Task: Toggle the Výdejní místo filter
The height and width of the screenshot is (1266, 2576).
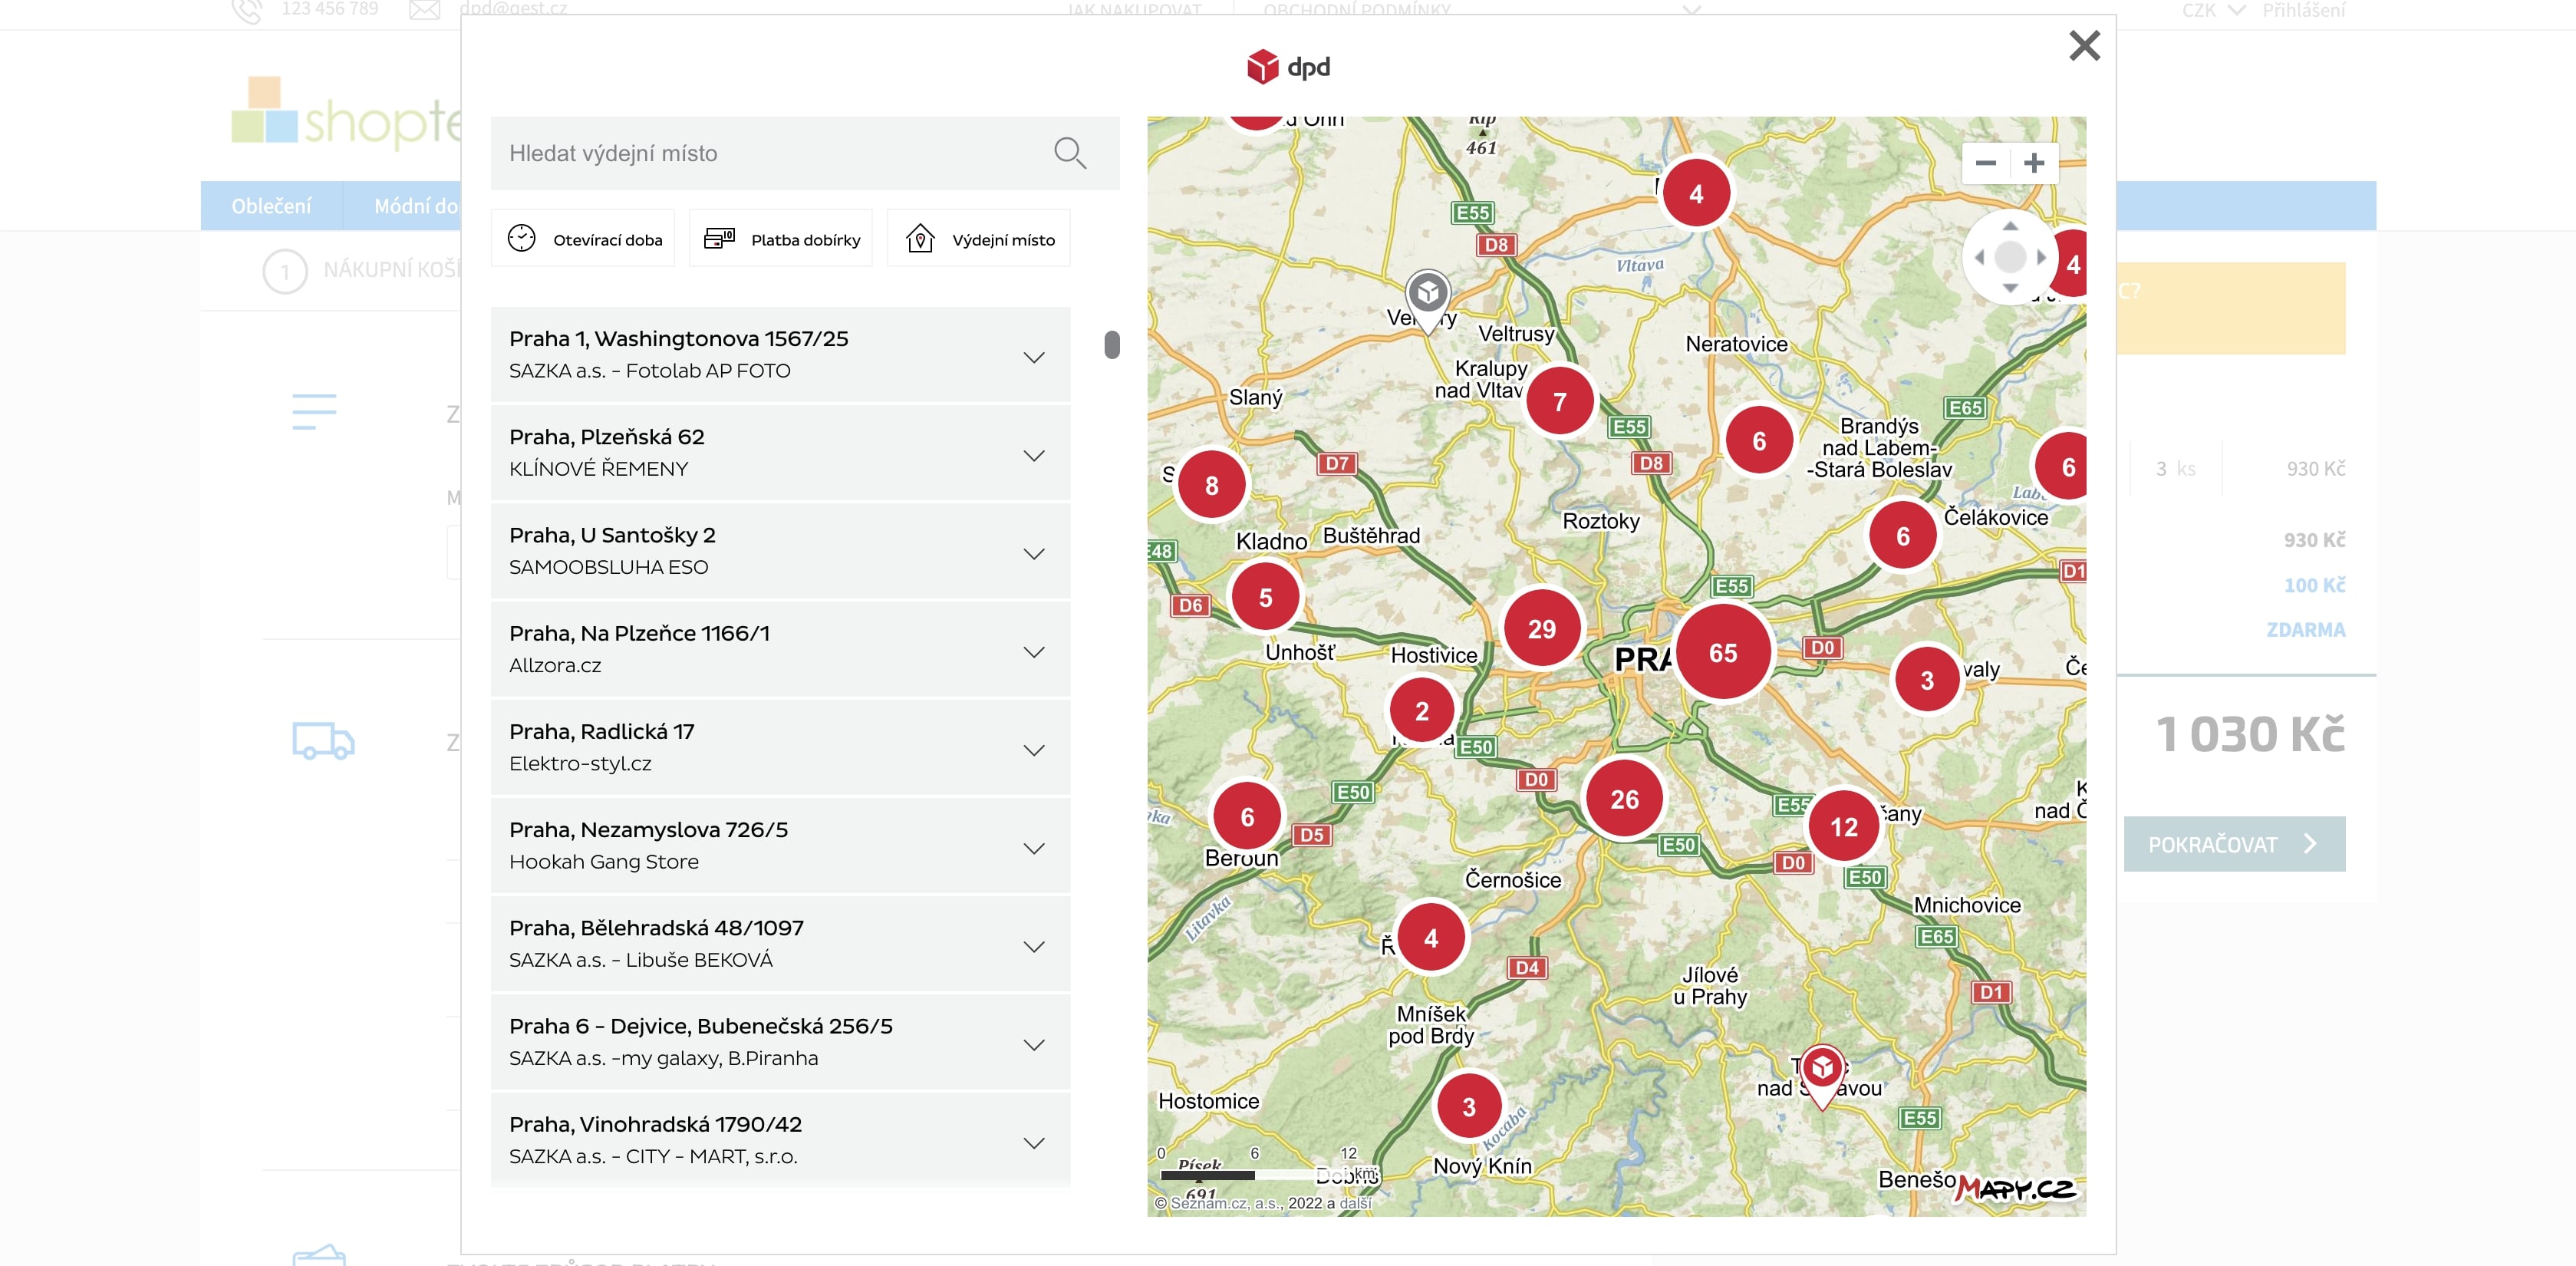Action: click(x=979, y=239)
